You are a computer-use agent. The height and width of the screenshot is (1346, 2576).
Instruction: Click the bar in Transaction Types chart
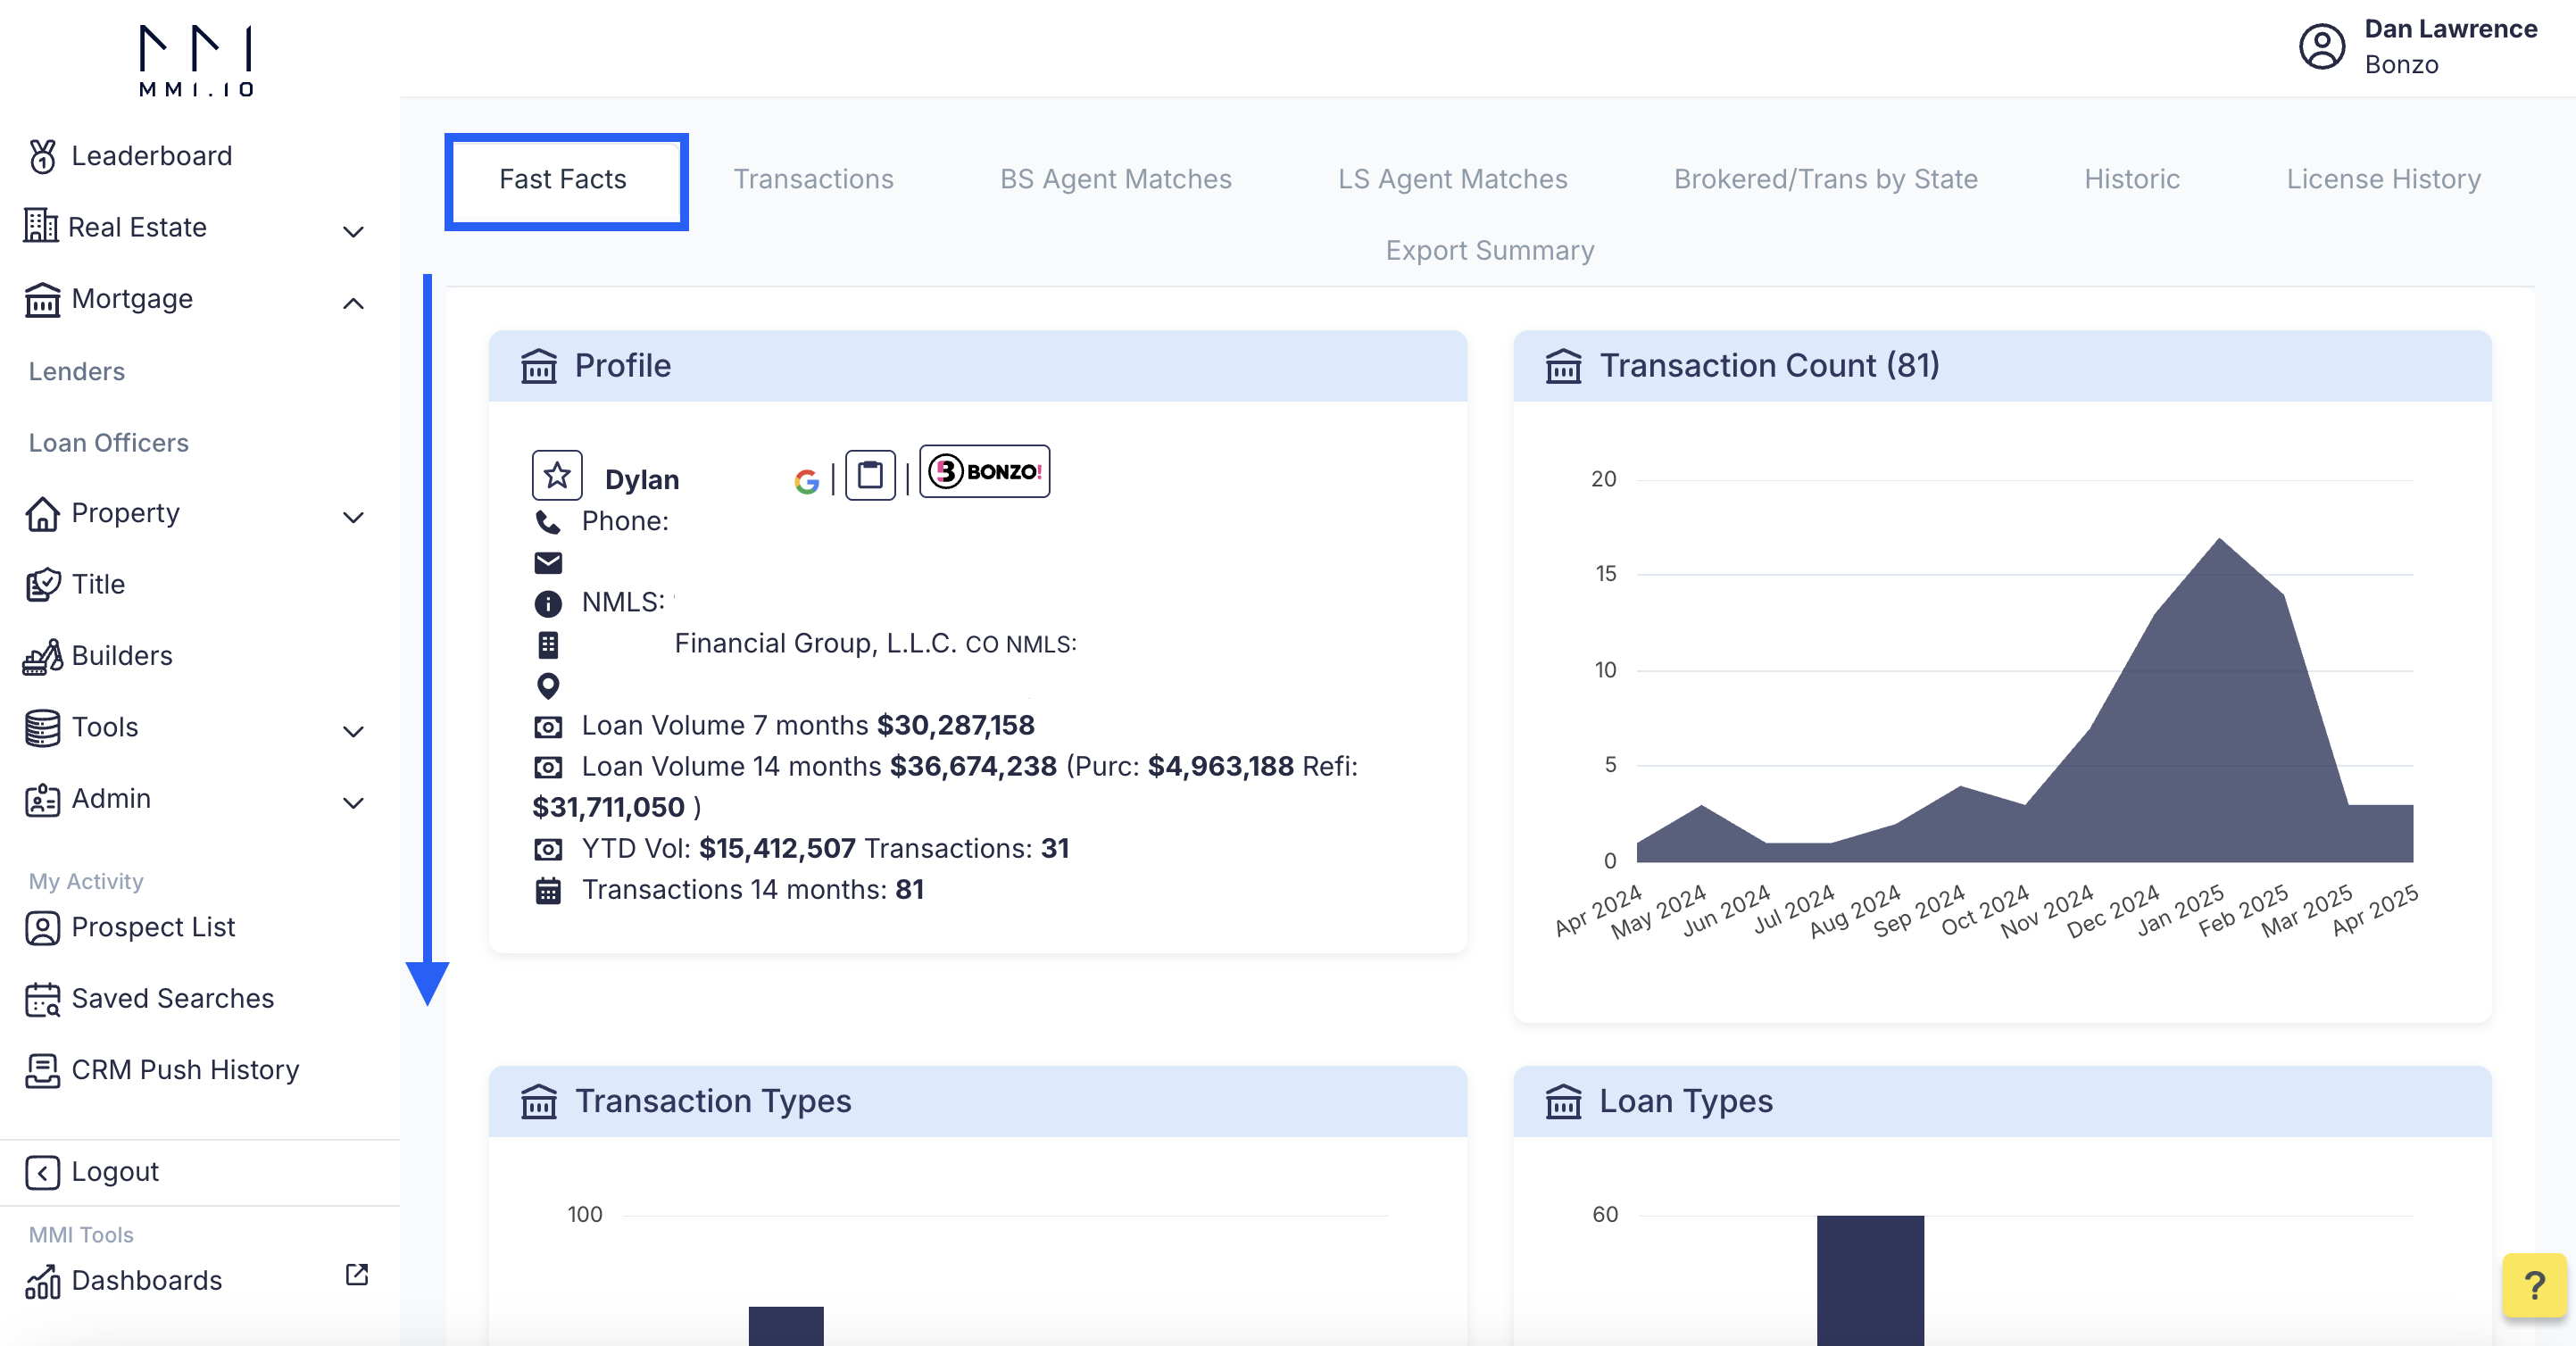pyautogui.click(x=786, y=1326)
